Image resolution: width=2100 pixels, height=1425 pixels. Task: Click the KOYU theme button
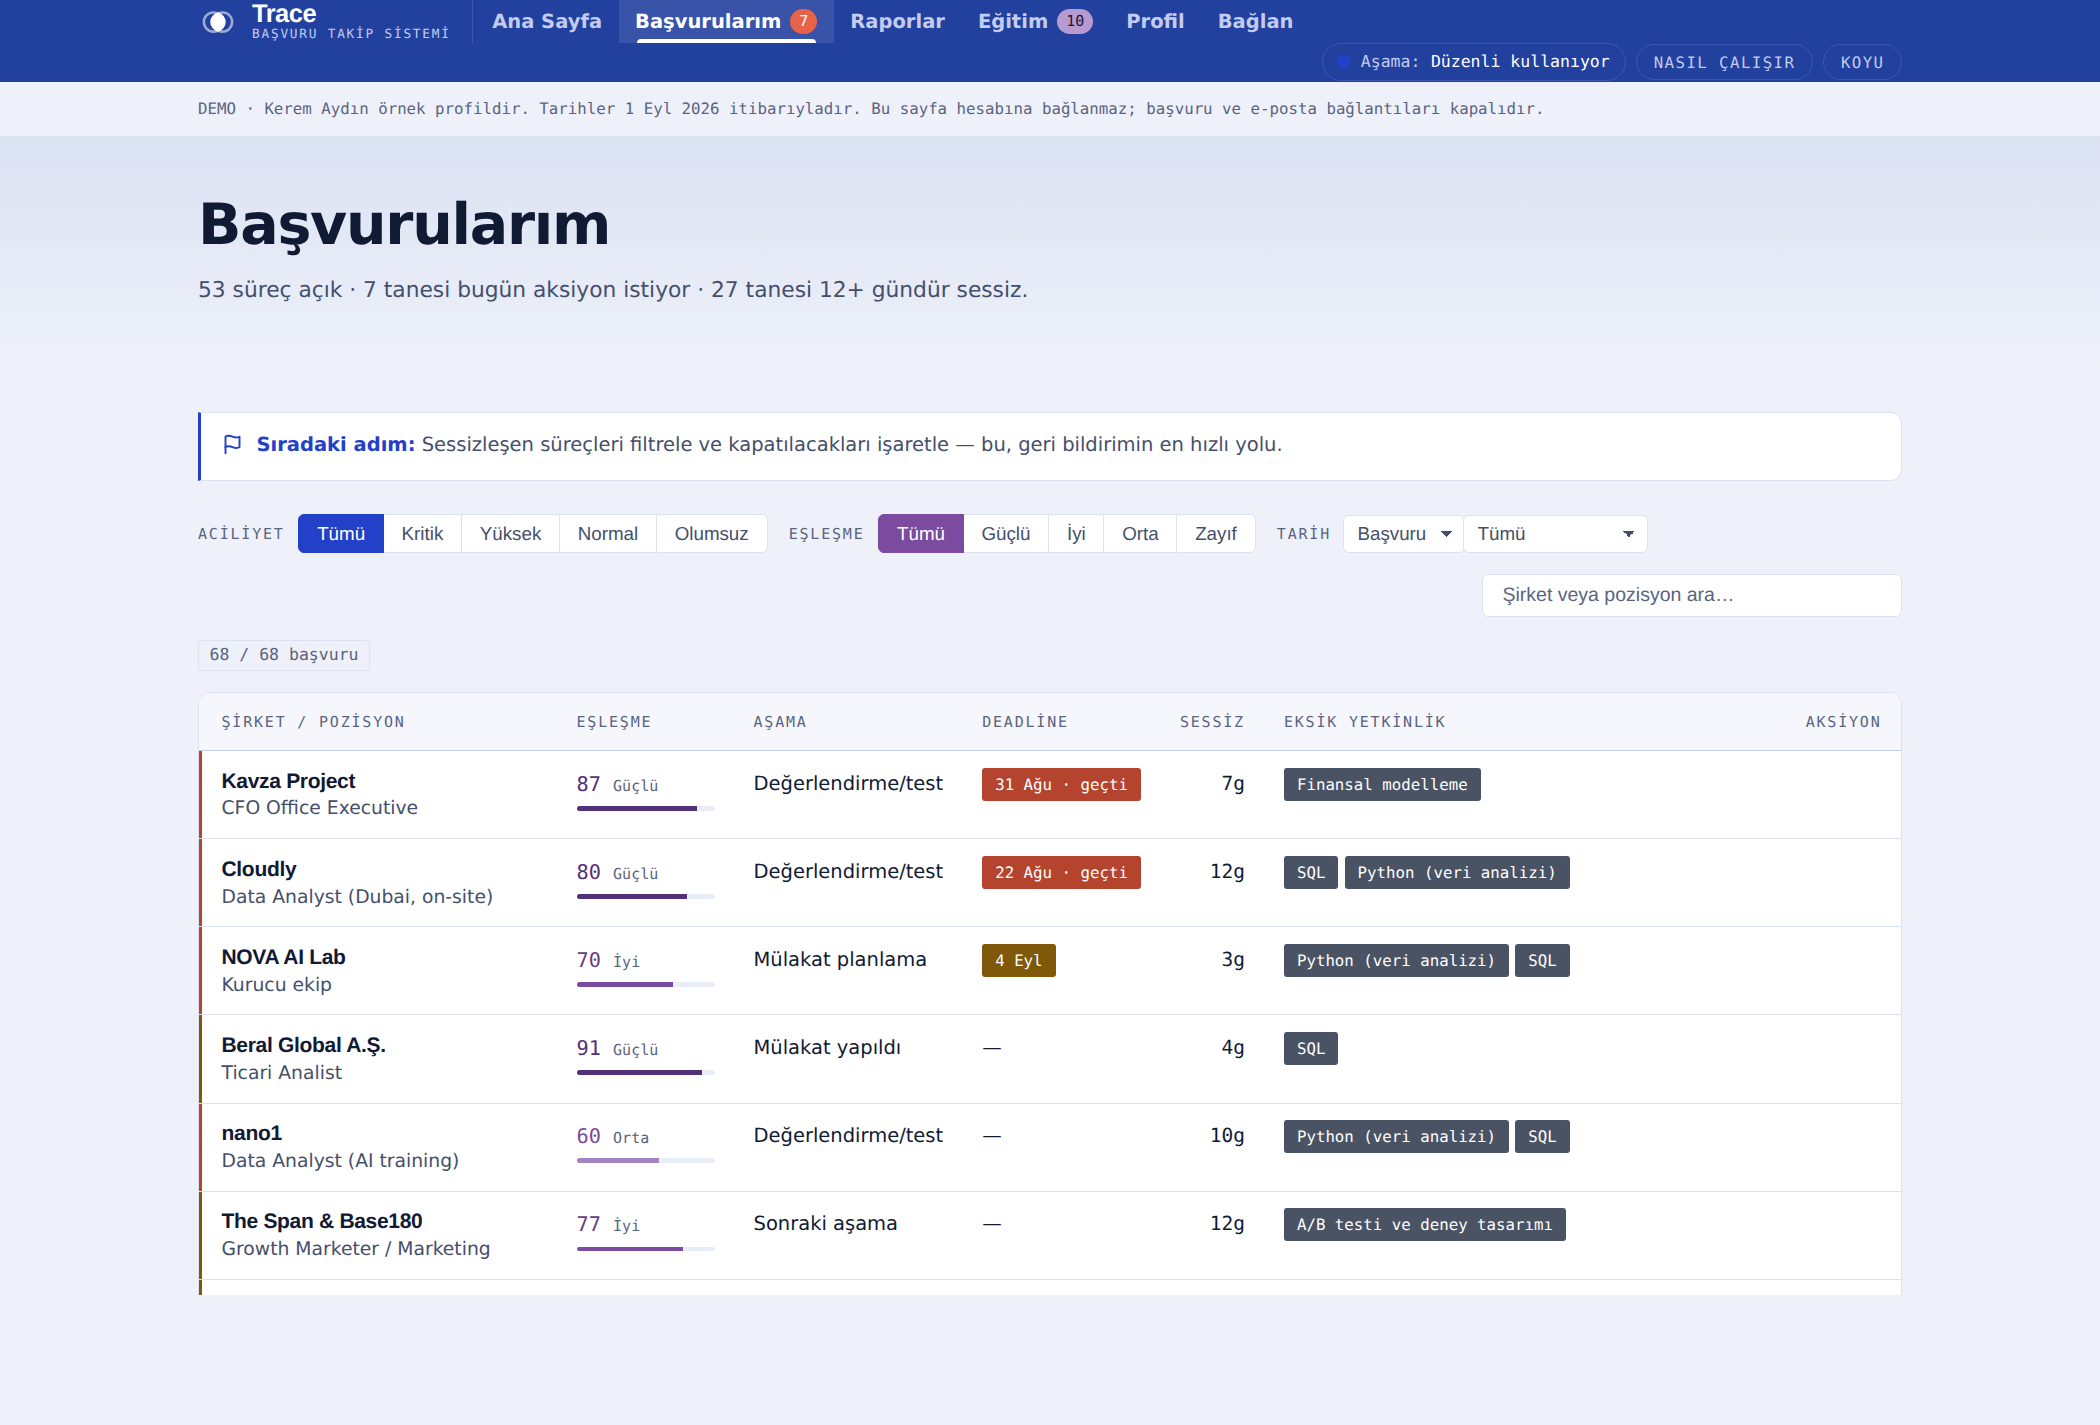(x=1862, y=62)
